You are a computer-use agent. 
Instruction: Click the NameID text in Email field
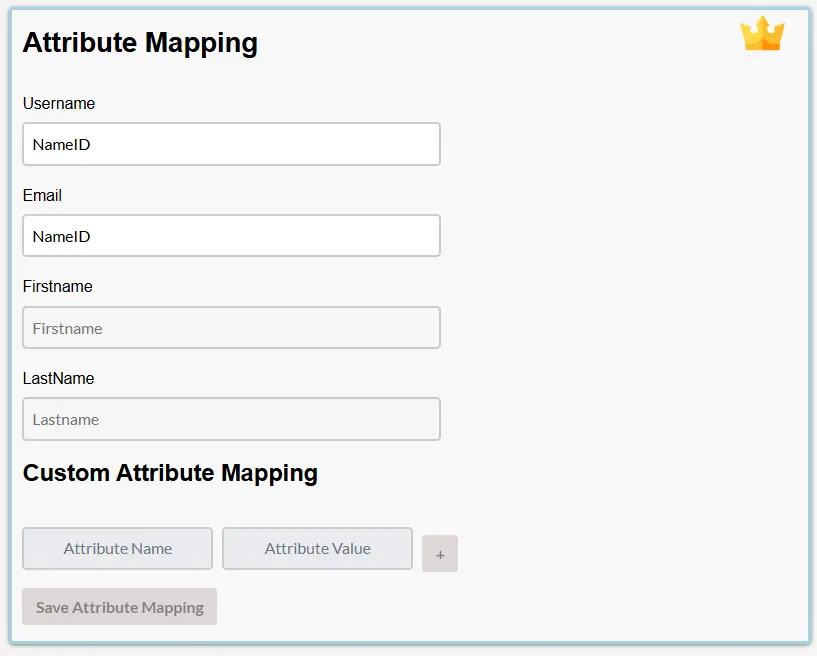[61, 237]
